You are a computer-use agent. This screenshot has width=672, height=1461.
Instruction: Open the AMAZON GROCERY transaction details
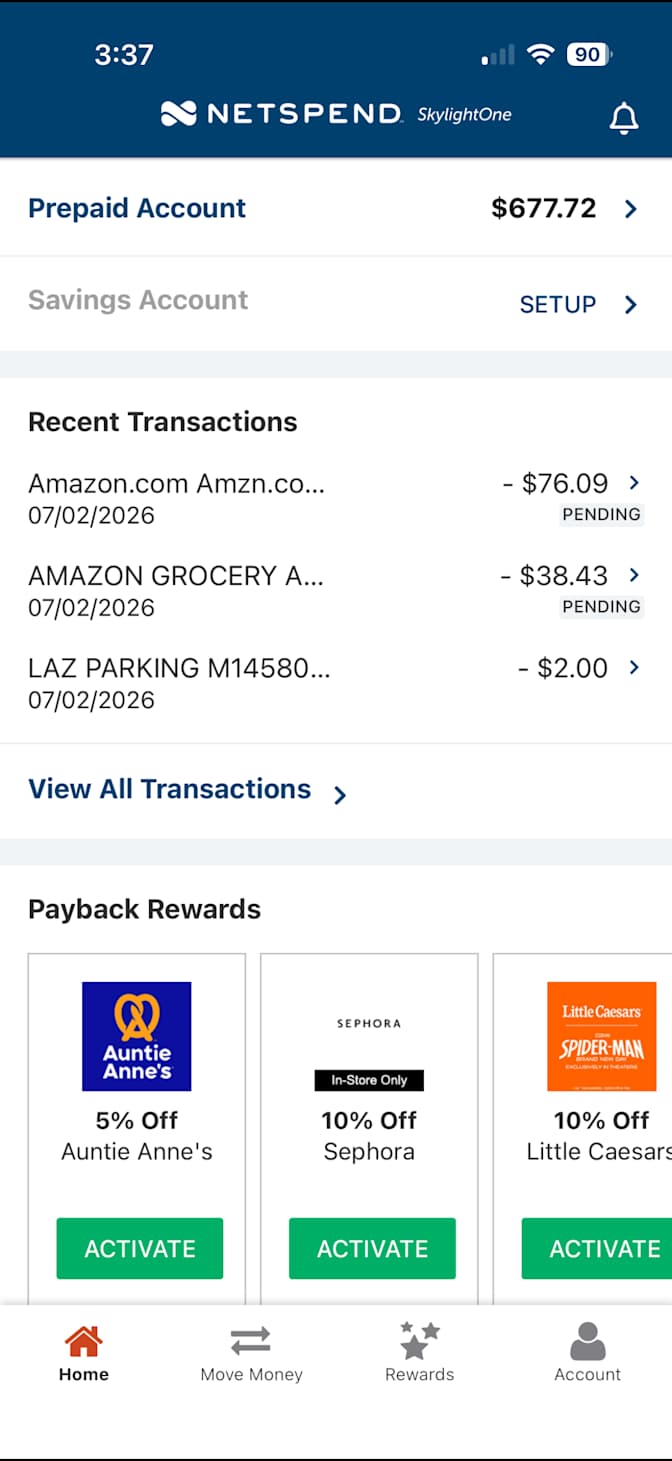click(336, 591)
